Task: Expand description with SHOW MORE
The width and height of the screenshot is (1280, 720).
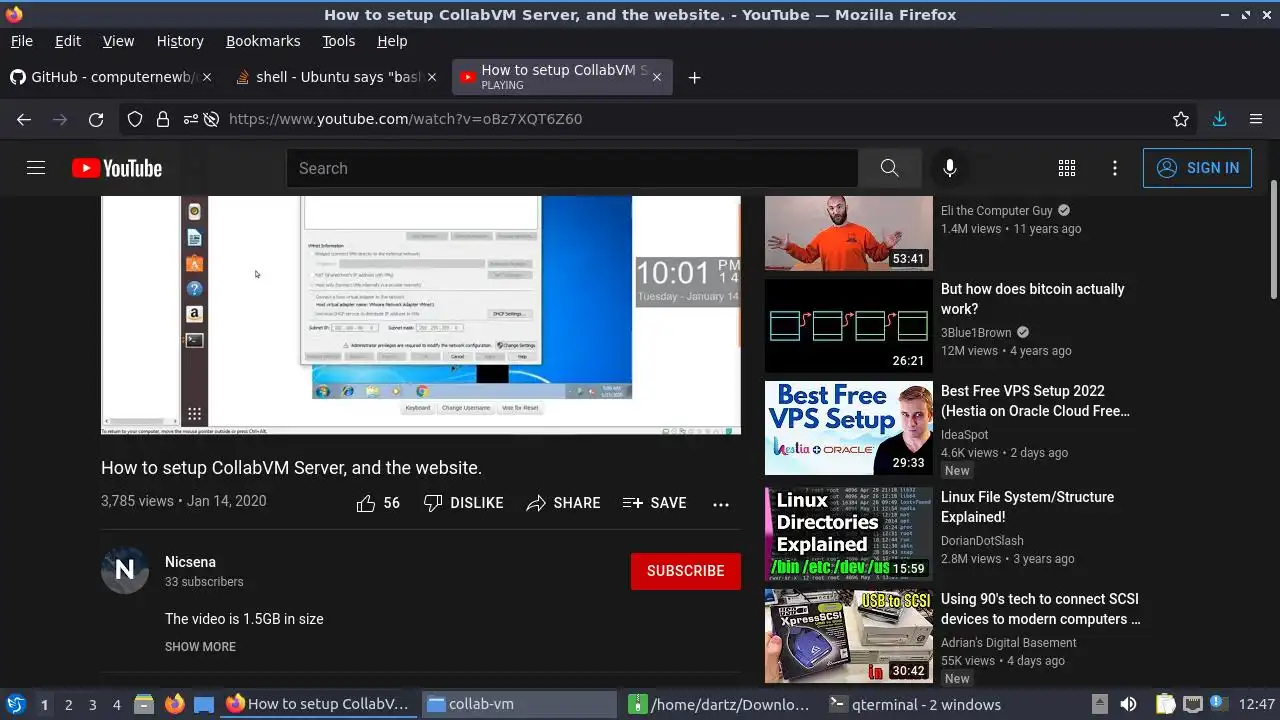Action: tap(200, 647)
